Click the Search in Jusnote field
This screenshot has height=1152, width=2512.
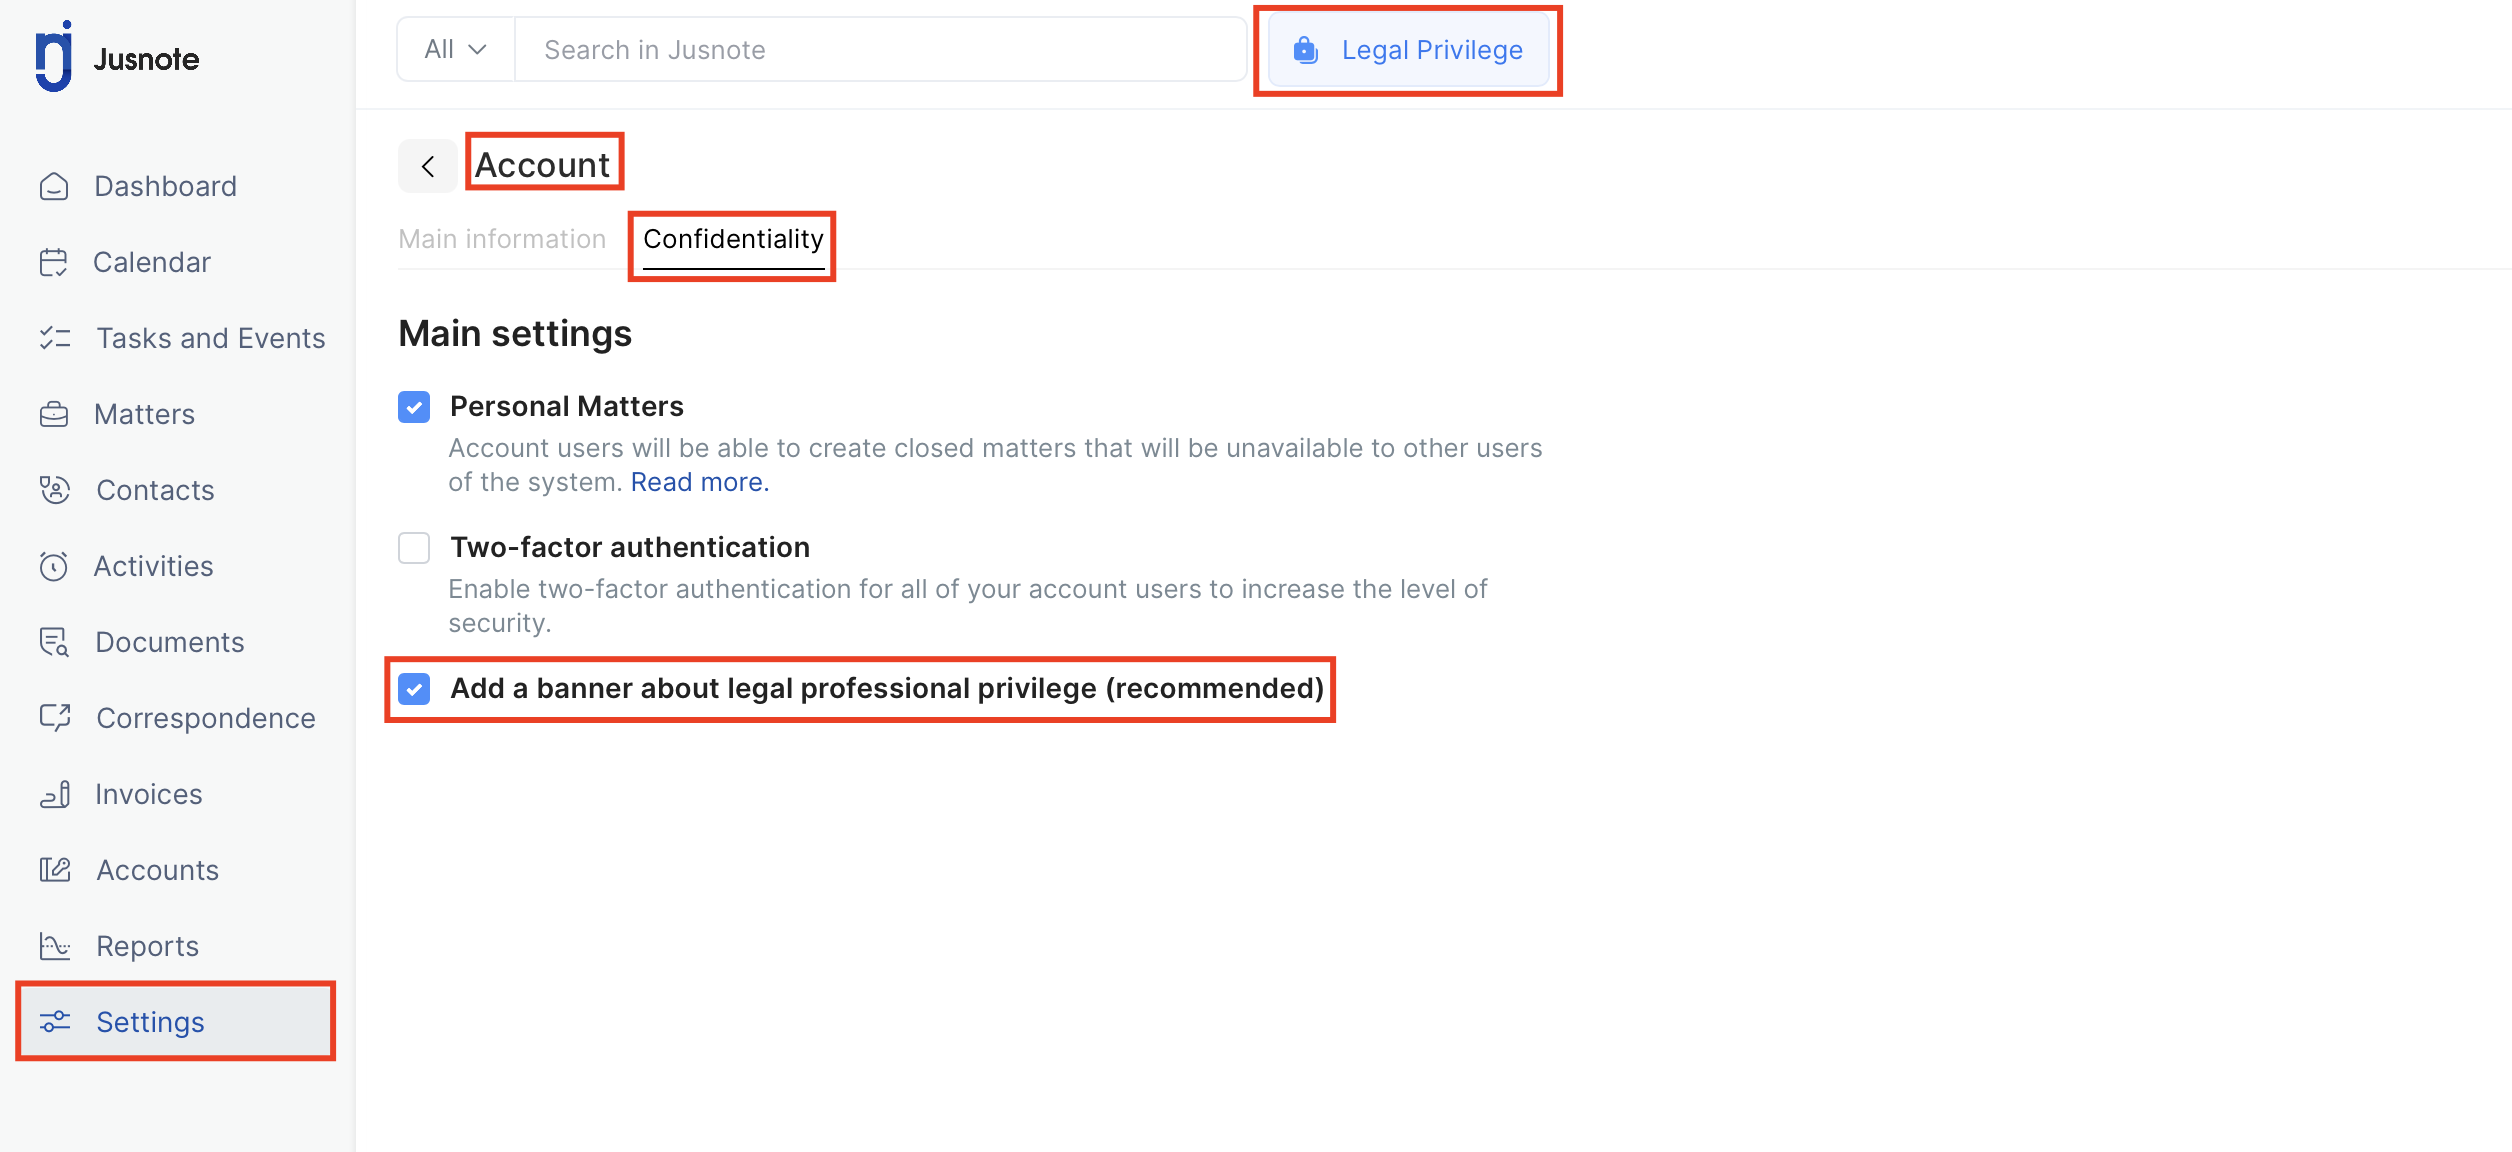(880, 50)
